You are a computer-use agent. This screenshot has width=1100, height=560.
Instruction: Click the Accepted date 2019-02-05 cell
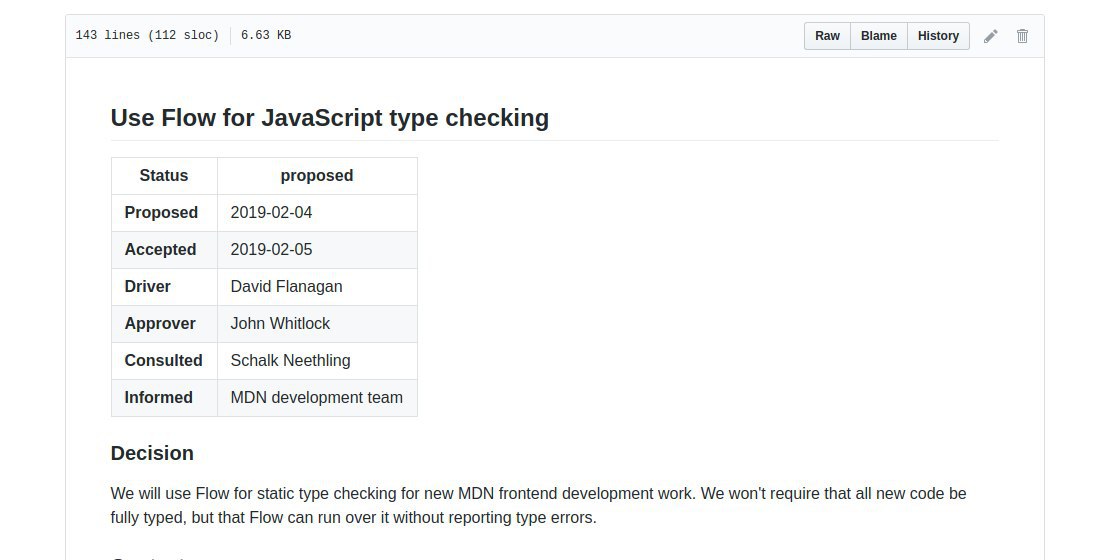point(271,250)
